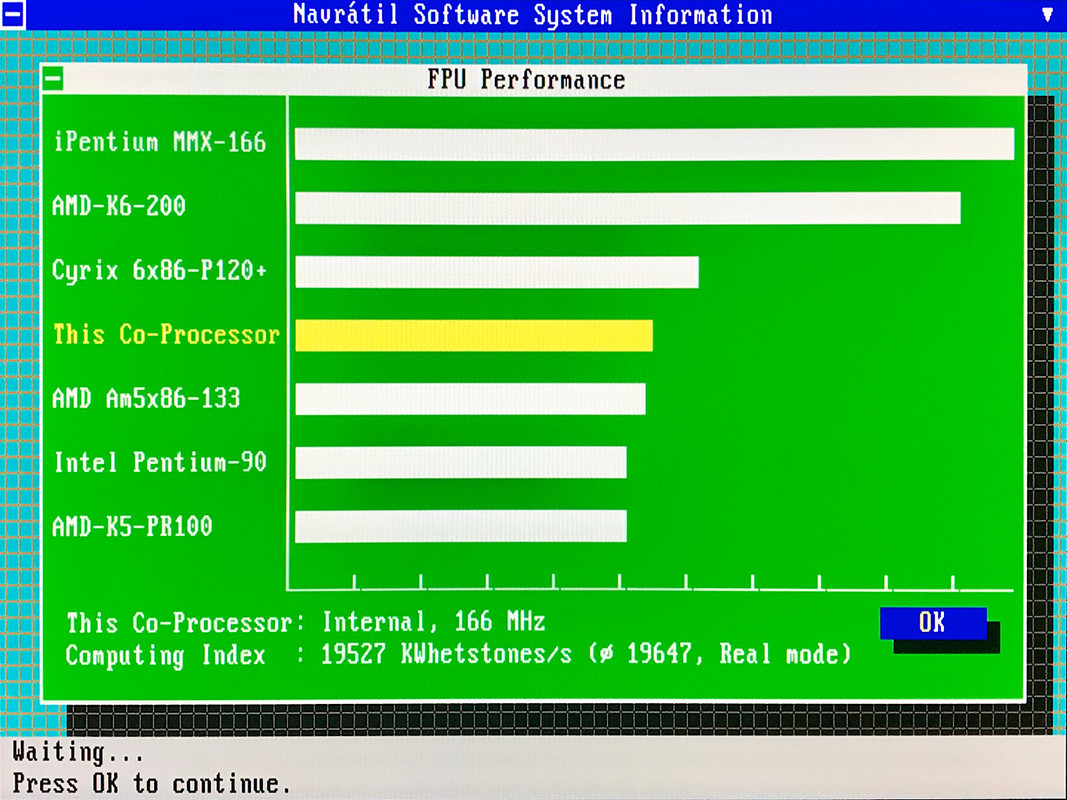This screenshot has width=1067, height=800.
Task: Click the yellow This Co-Processor bar
Action: (x=474, y=336)
